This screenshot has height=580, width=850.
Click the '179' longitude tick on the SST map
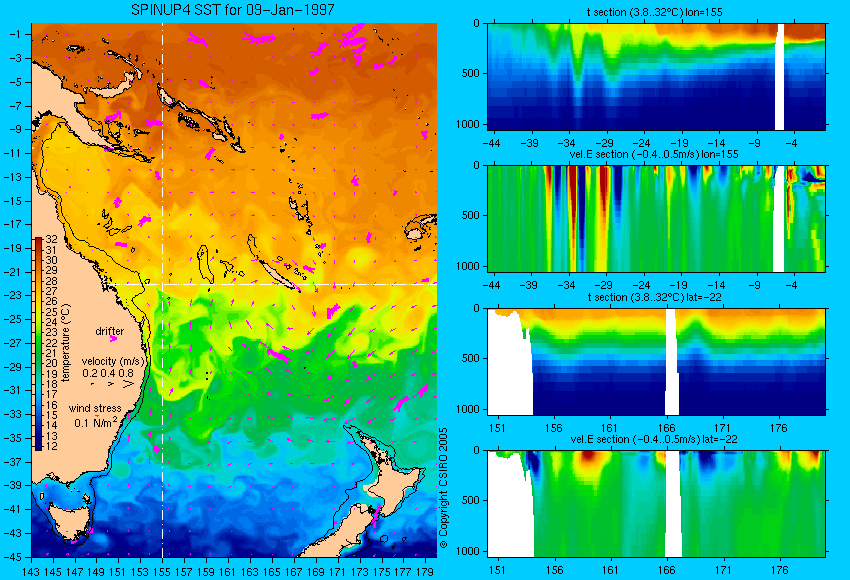tap(425, 571)
